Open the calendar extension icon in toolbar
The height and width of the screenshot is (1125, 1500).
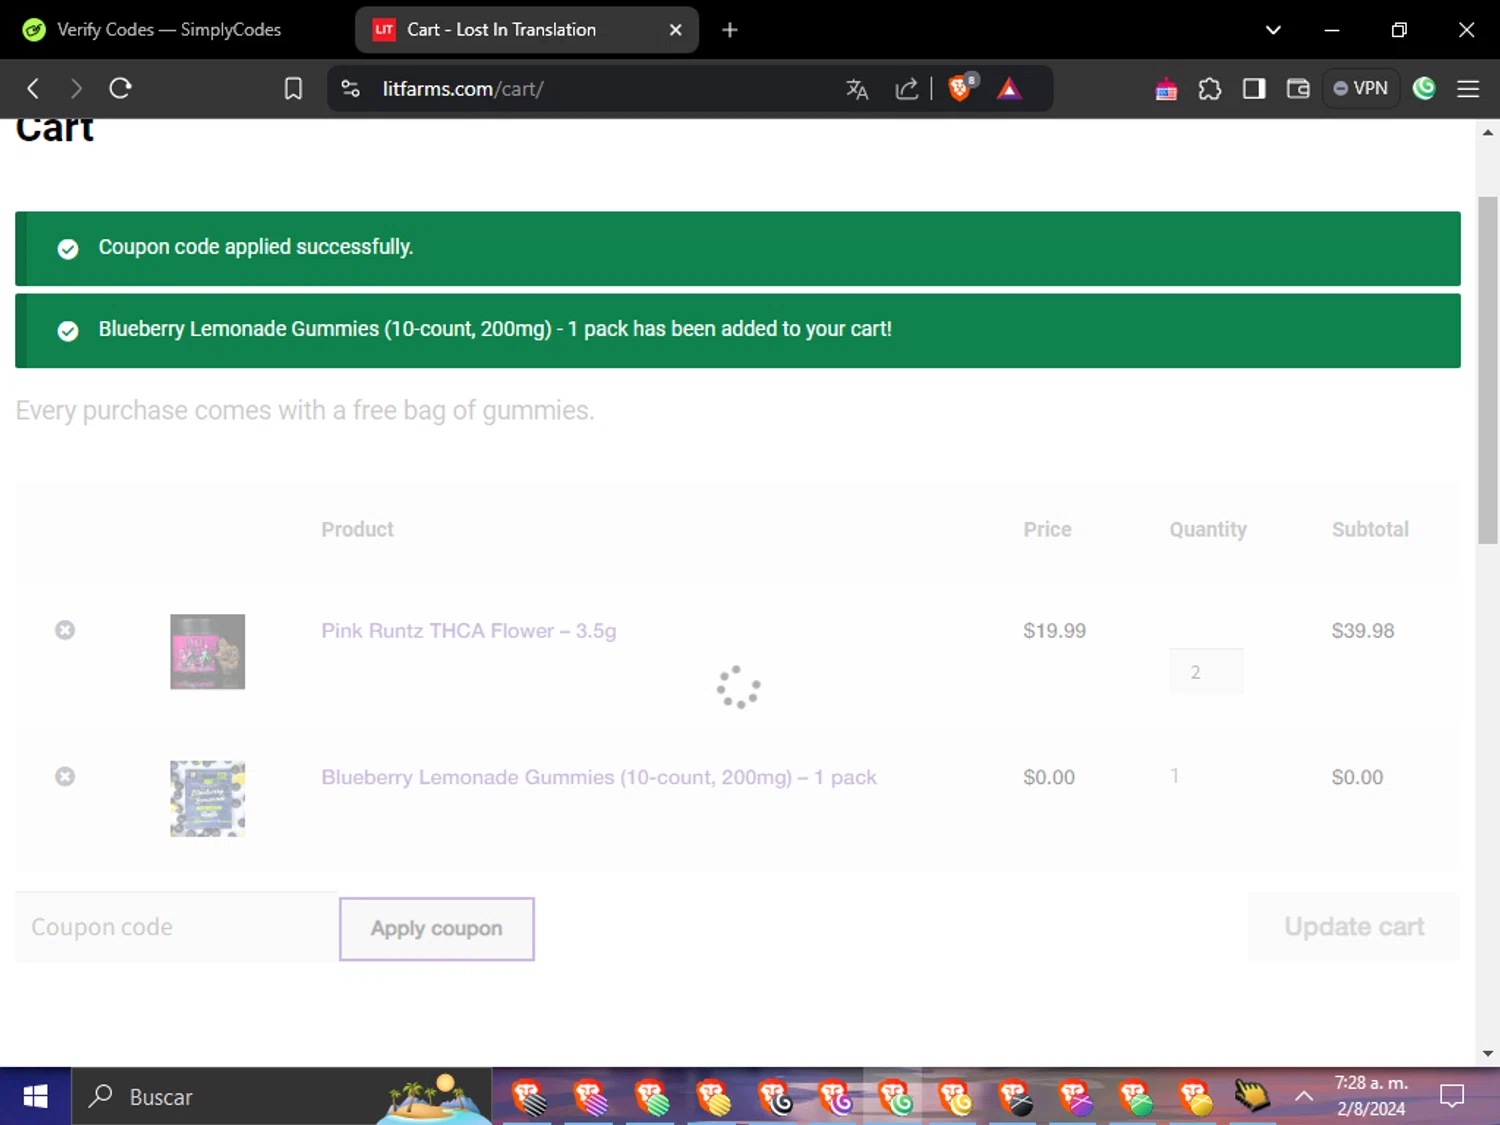1166,90
